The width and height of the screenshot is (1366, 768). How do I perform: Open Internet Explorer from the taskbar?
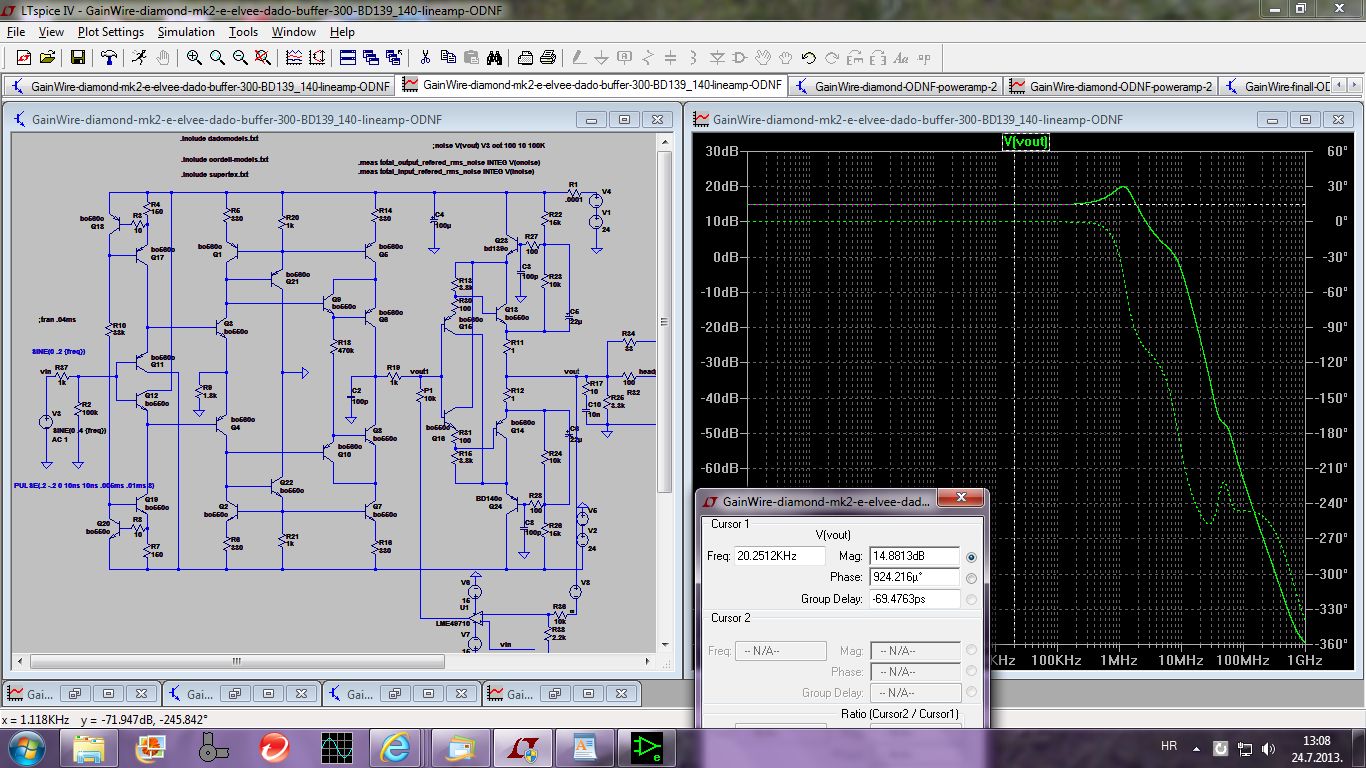click(x=395, y=747)
